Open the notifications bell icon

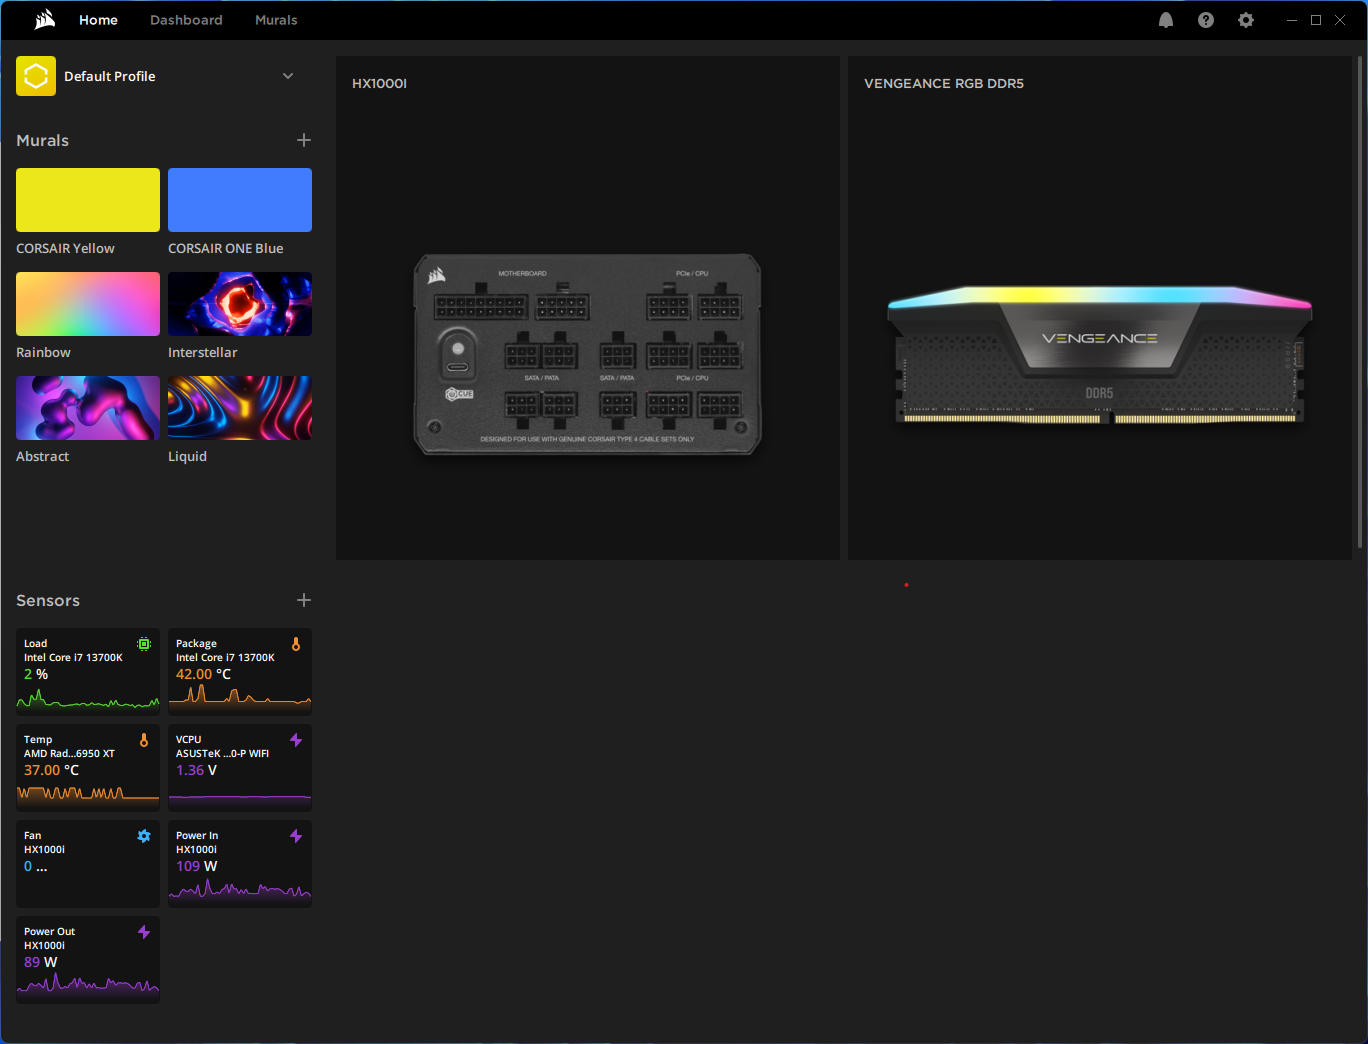(1166, 20)
